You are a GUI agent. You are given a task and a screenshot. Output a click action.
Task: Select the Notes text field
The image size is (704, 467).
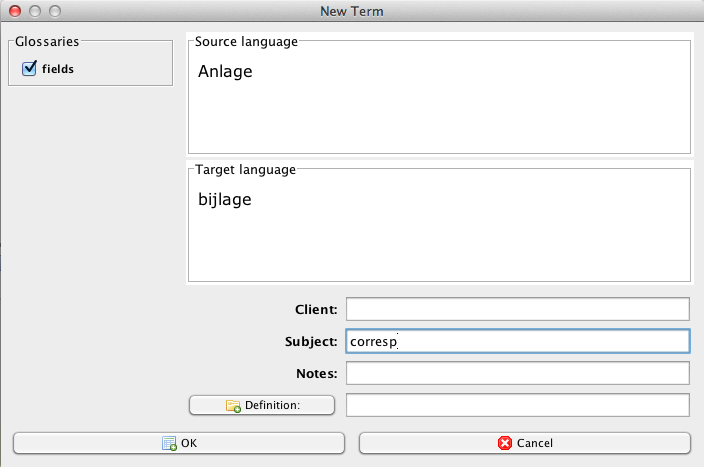coord(517,373)
